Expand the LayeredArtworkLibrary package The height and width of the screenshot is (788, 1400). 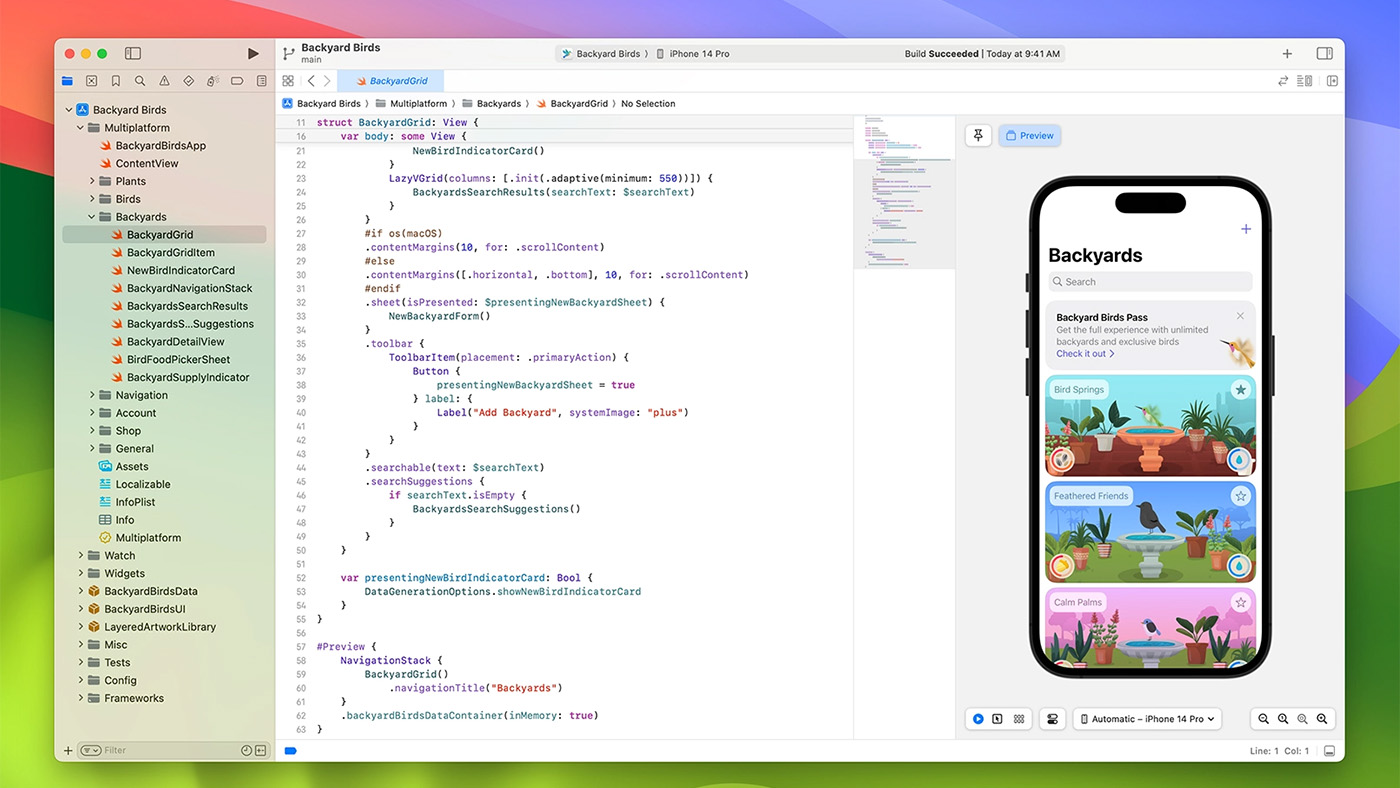click(x=81, y=627)
